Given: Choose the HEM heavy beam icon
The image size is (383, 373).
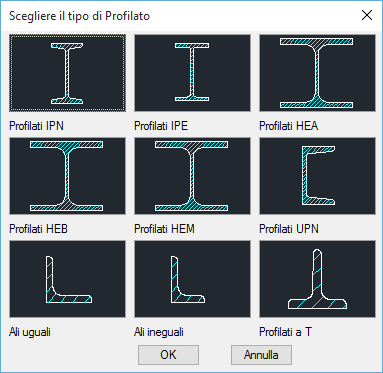Looking at the screenshot, I should tap(192, 176).
